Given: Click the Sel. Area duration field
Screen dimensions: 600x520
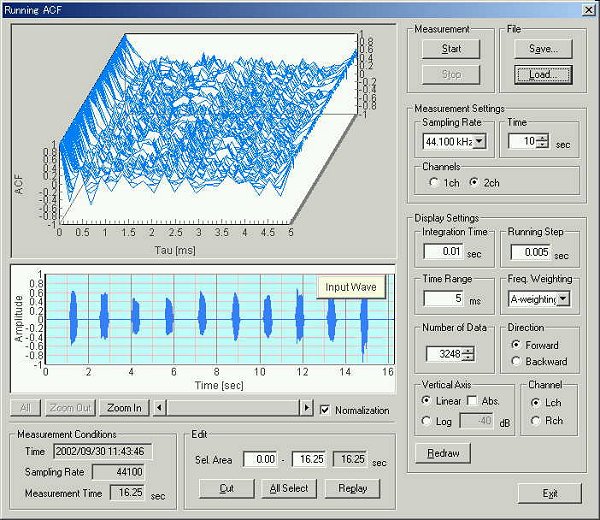Looking at the screenshot, I should click(x=350, y=459).
